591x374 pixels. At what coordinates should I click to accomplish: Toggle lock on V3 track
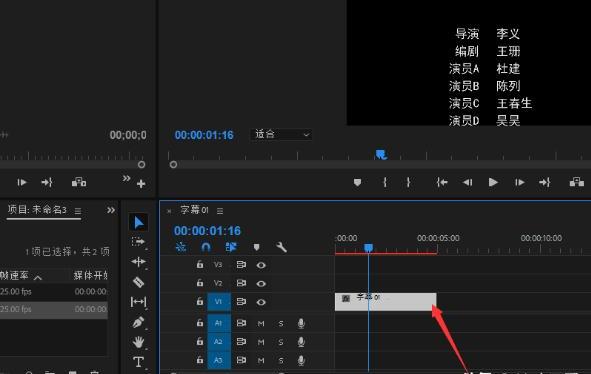pyautogui.click(x=200, y=265)
